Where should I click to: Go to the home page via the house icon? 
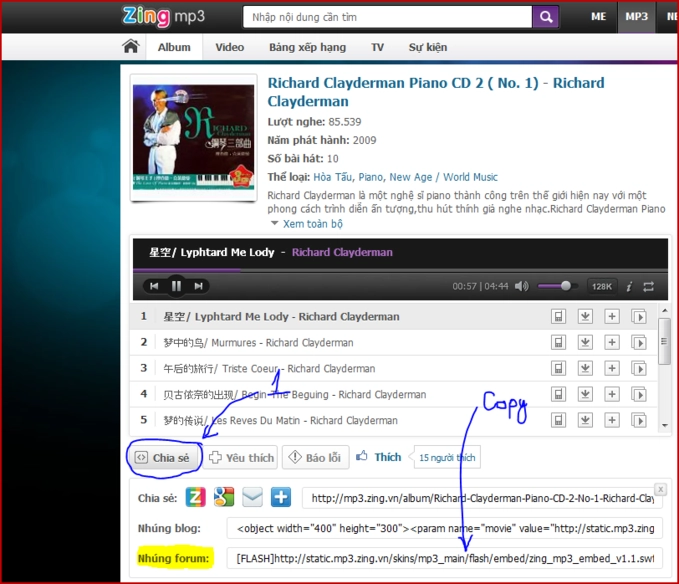(130, 46)
